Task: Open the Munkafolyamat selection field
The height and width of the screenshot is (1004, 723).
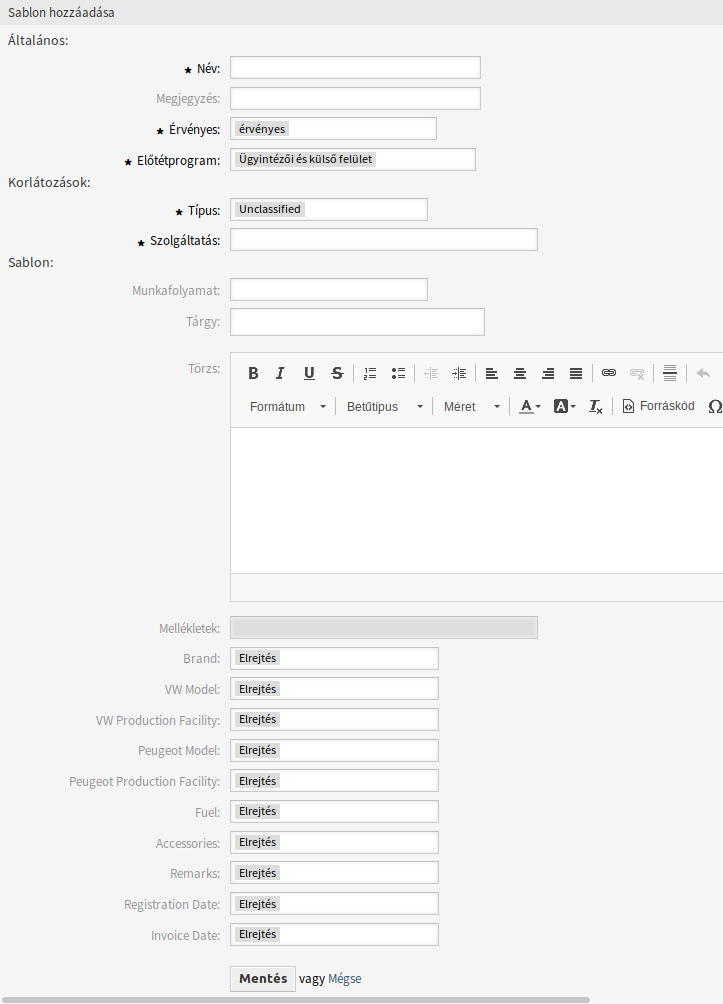Action: click(329, 289)
